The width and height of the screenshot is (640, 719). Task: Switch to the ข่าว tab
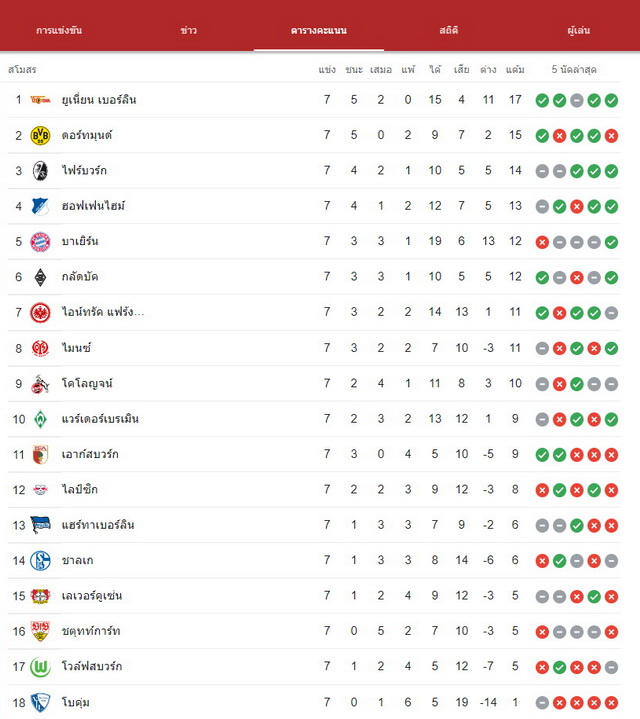188,30
